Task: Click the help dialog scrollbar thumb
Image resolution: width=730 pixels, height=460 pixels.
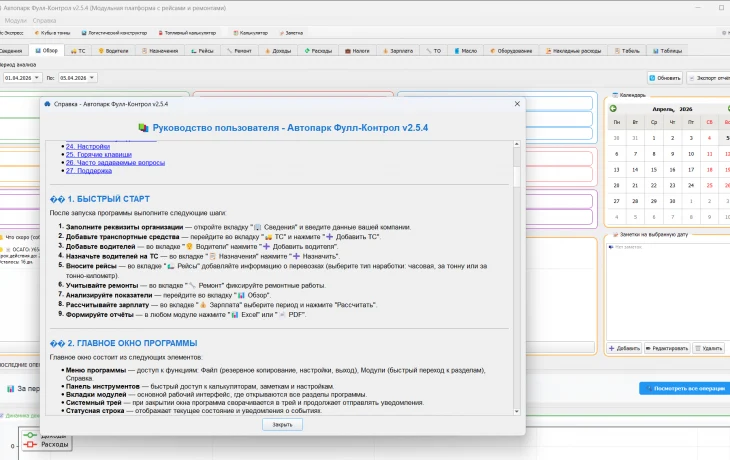Action: point(517,177)
